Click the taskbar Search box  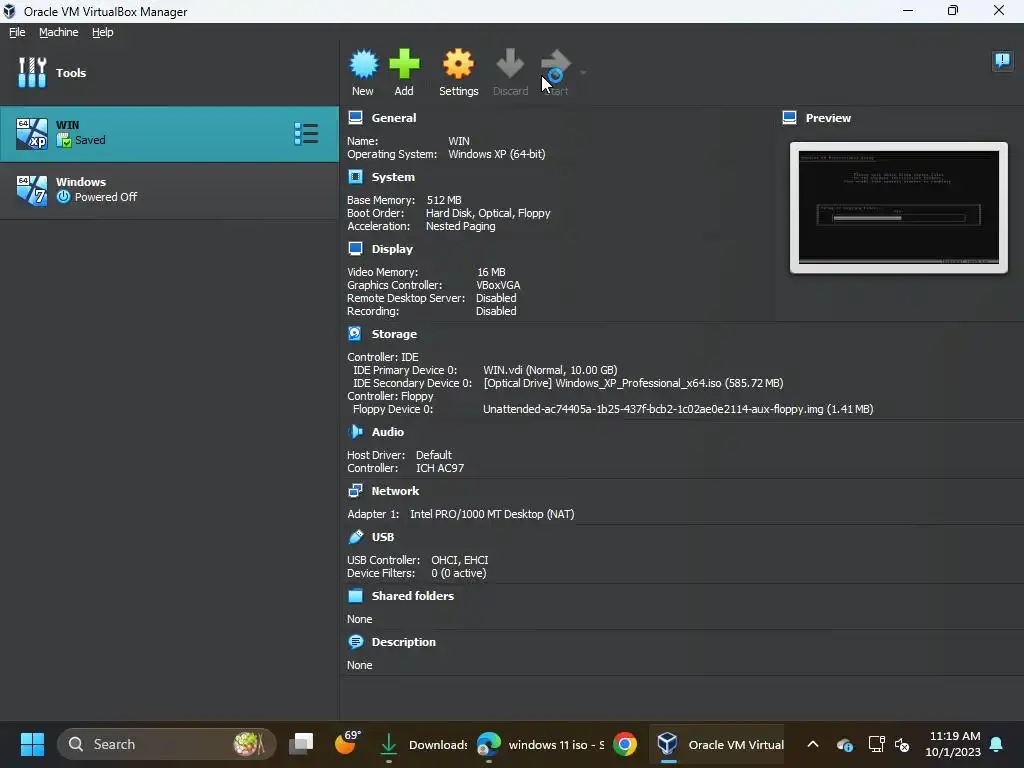tap(167, 744)
